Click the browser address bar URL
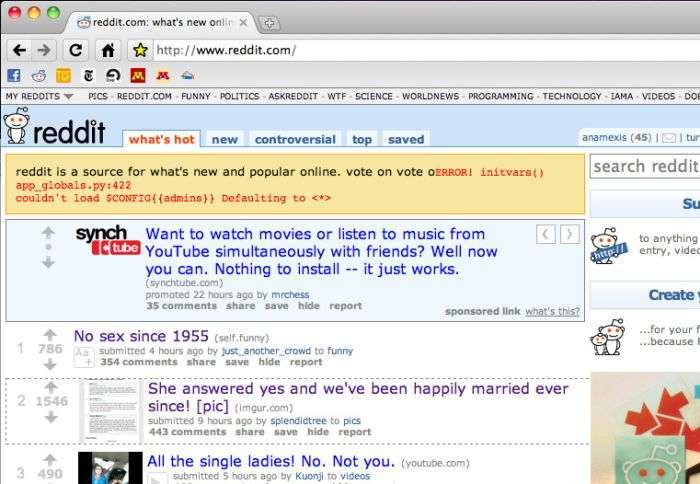The width and height of the screenshot is (700, 484). click(226, 50)
